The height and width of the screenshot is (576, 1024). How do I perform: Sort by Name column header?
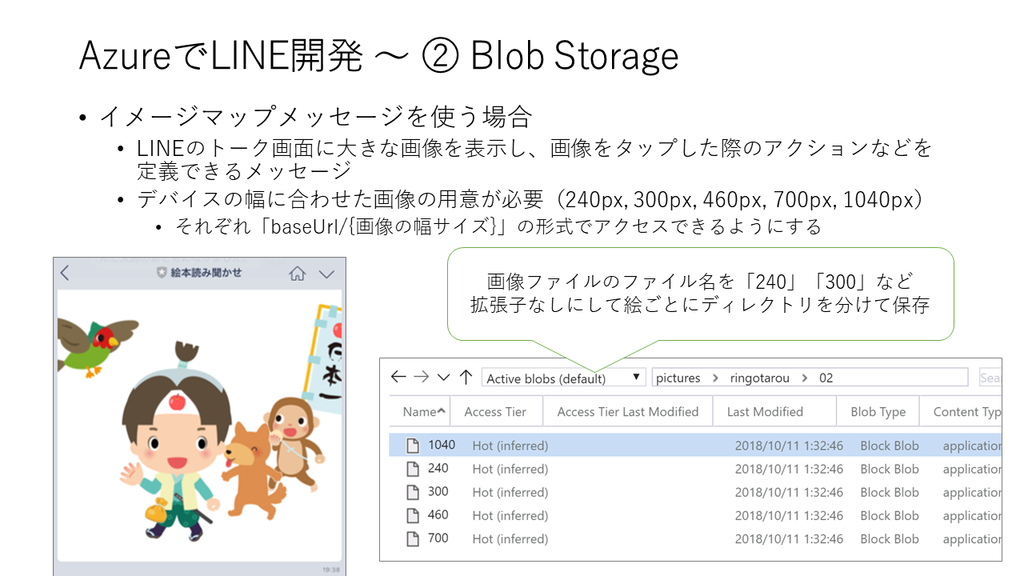423,411
